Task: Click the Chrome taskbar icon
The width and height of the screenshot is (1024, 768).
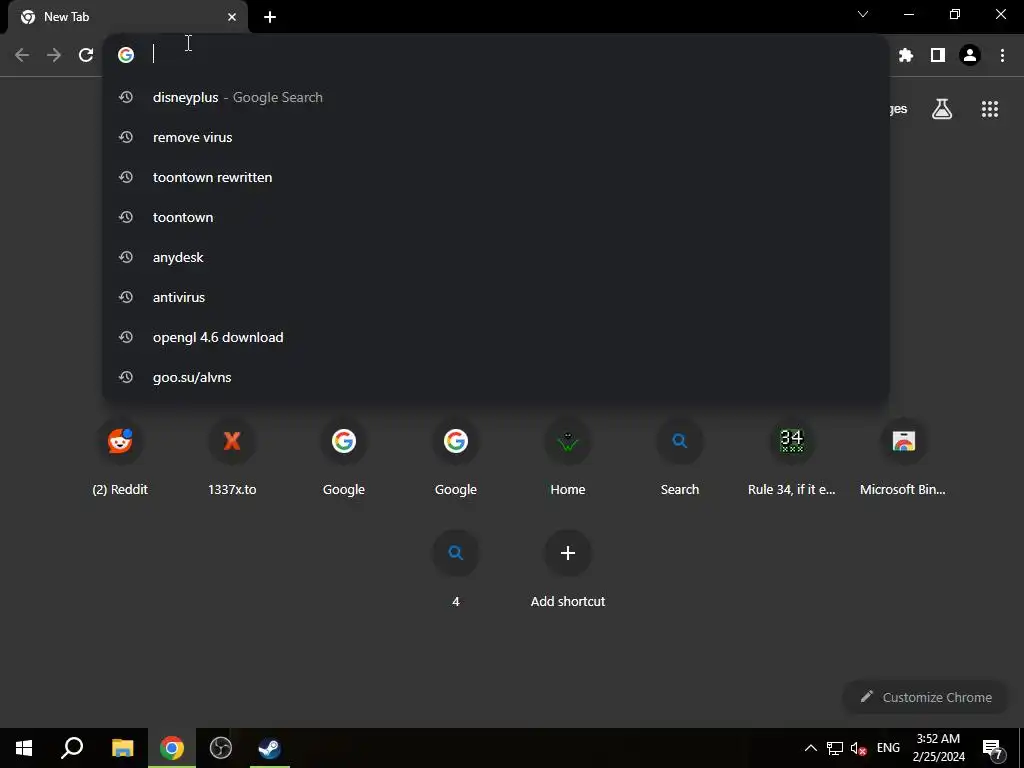Action: (x=172, y=748)
